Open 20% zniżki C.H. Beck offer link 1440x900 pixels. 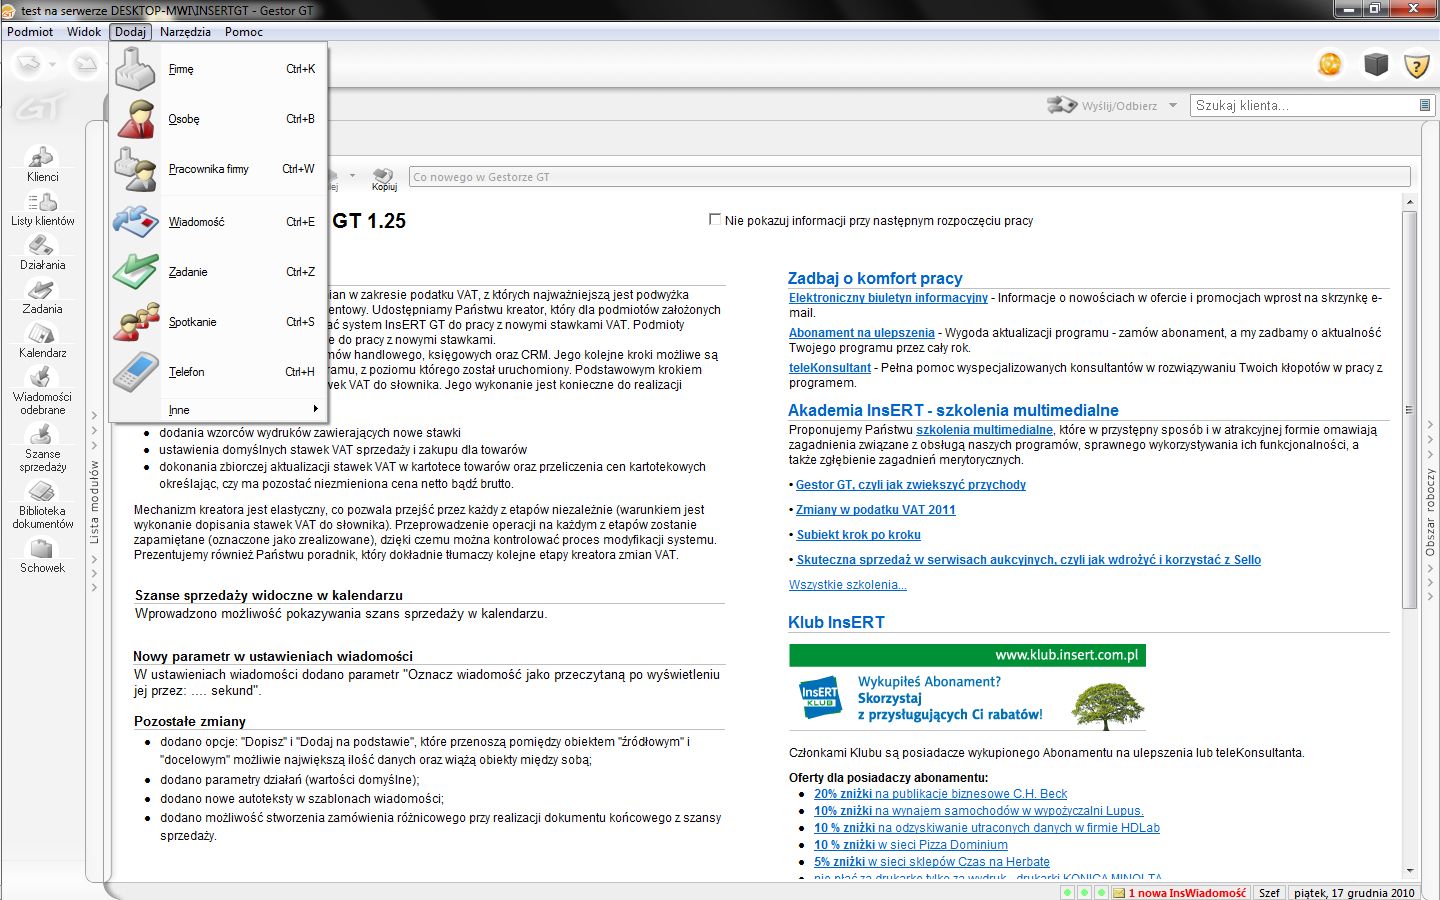940,794
